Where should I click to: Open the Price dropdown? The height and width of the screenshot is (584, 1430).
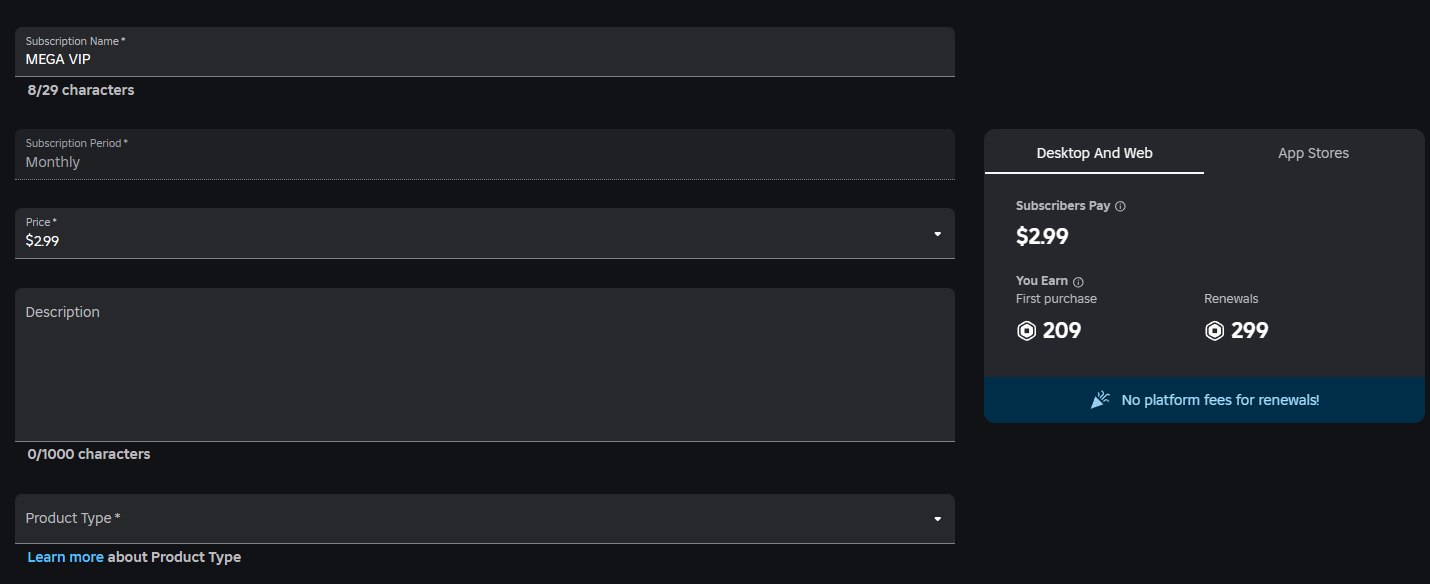(937, 233)
